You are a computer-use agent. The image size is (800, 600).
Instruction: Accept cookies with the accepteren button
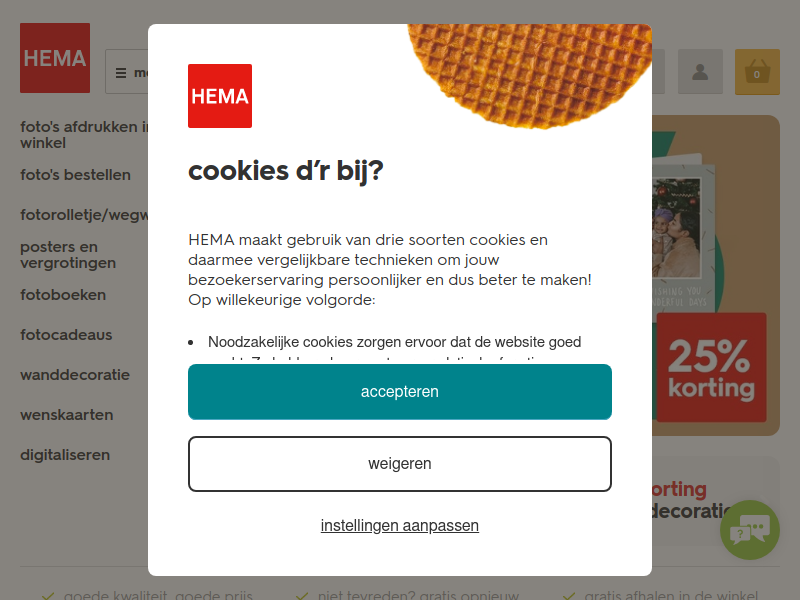(400, 392)
